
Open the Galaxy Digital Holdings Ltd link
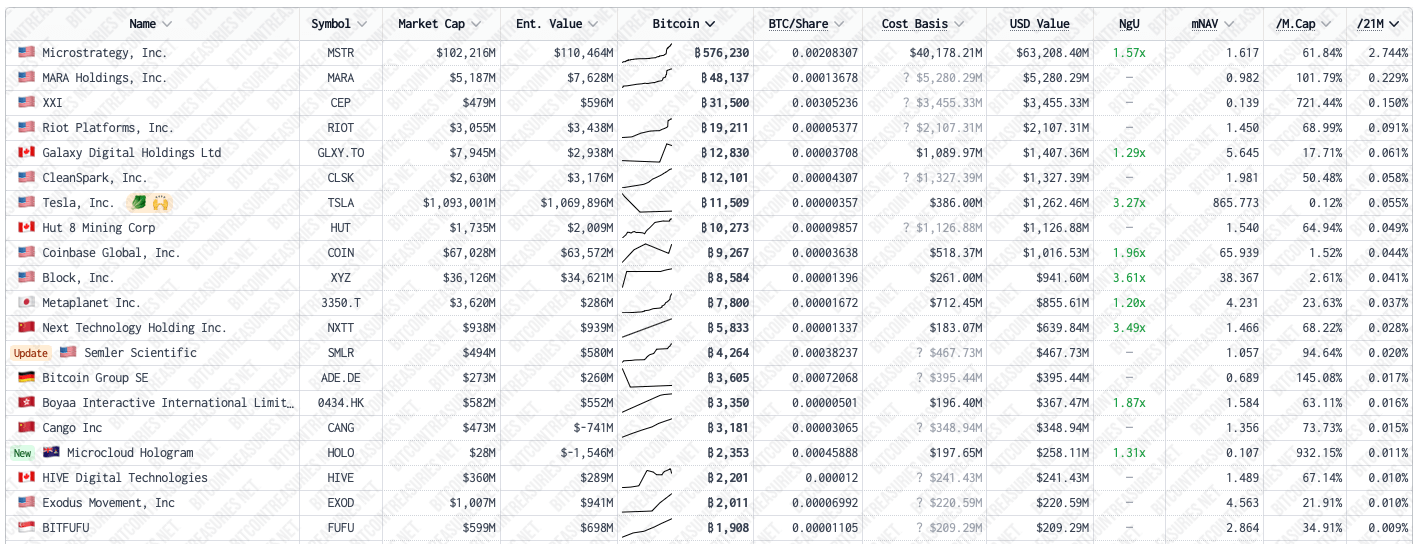pyautogui.click(x=132, y=153)
